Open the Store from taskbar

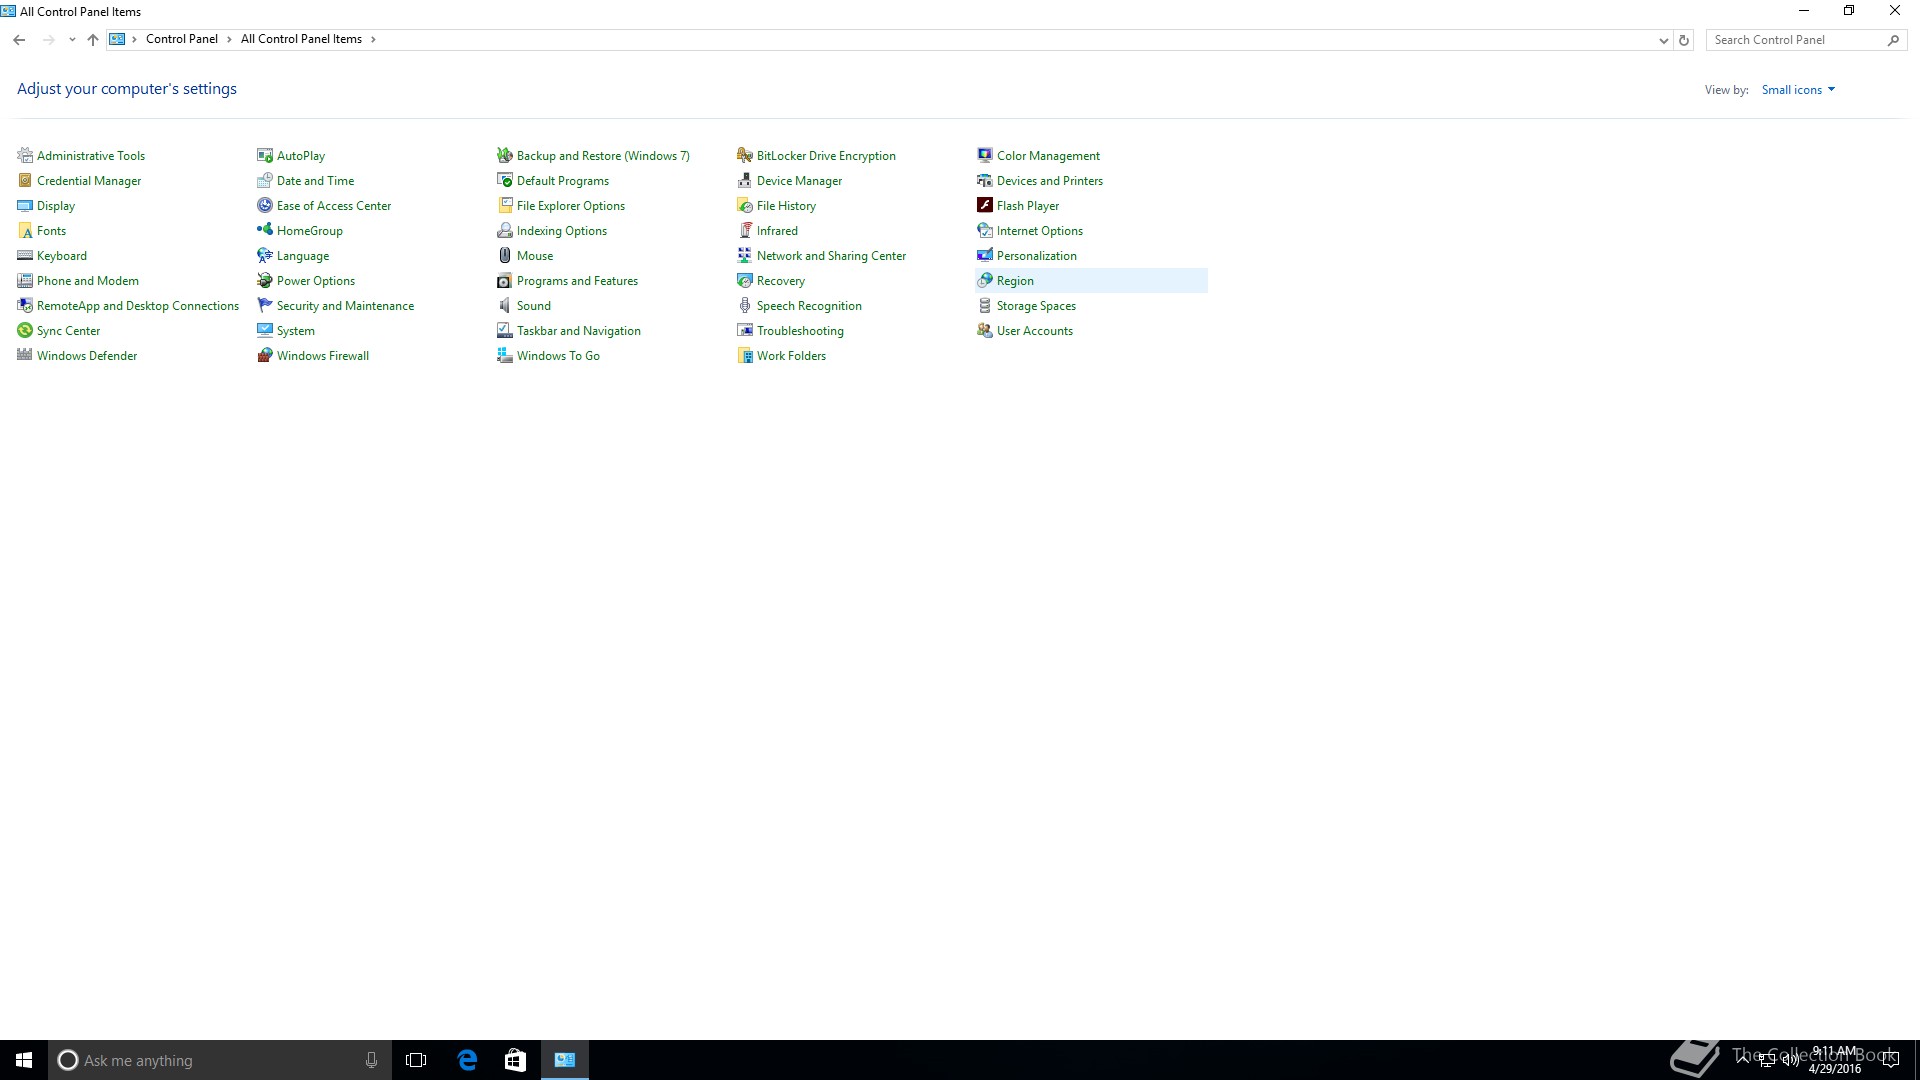pos(515,1060)
